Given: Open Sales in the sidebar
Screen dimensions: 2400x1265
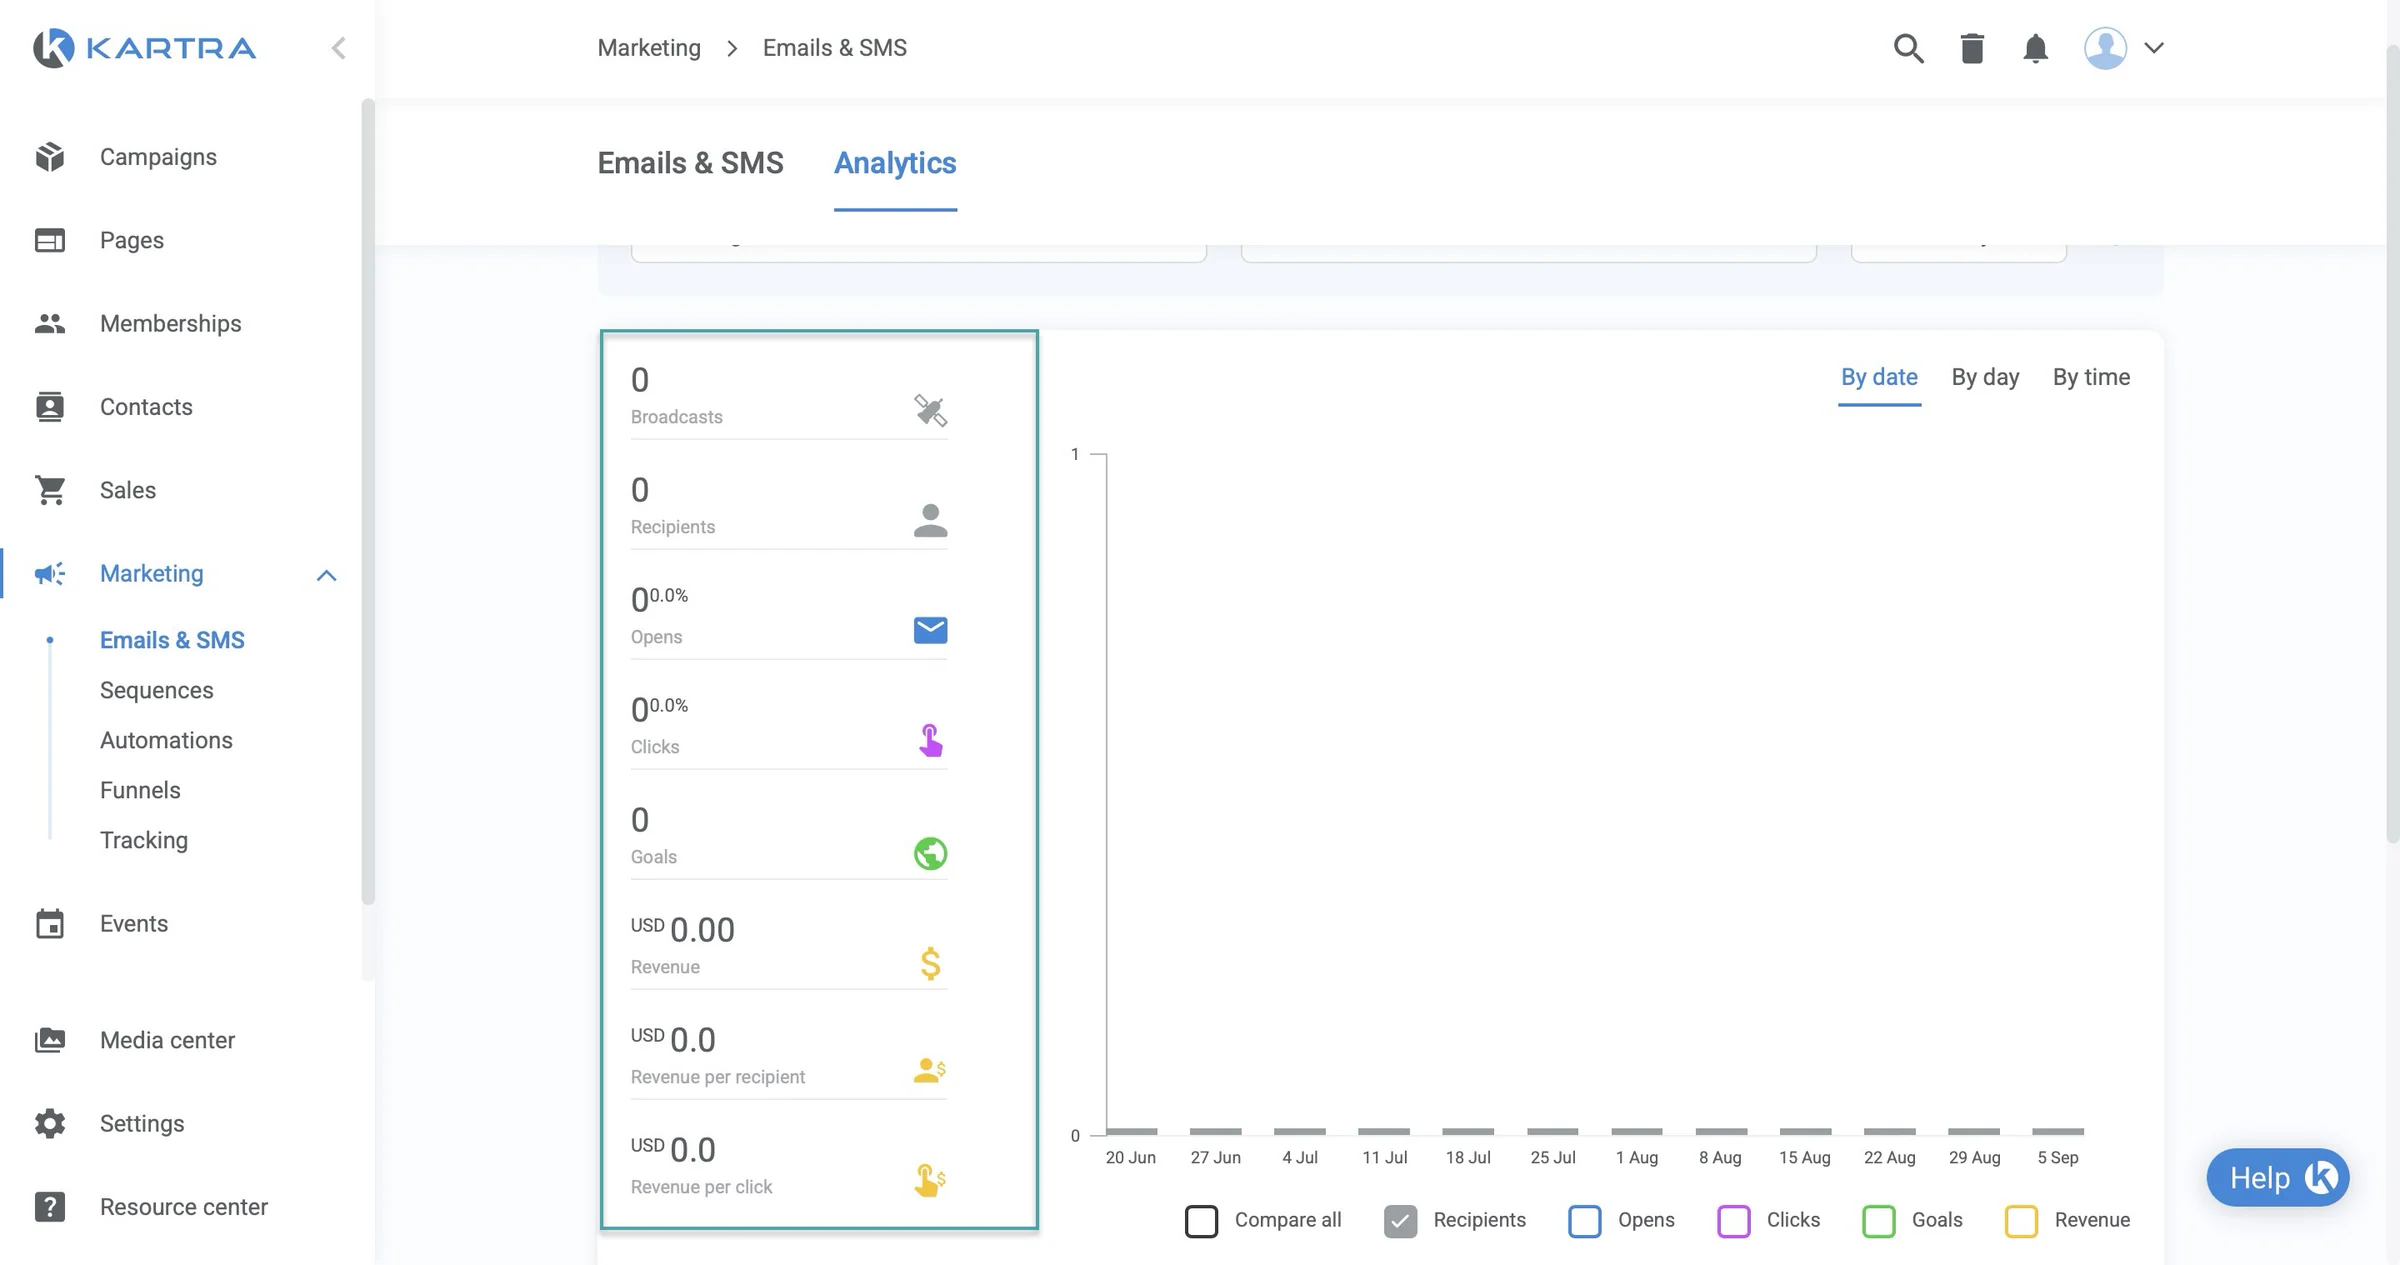Looking at the screenshot, I should (128, 490).
